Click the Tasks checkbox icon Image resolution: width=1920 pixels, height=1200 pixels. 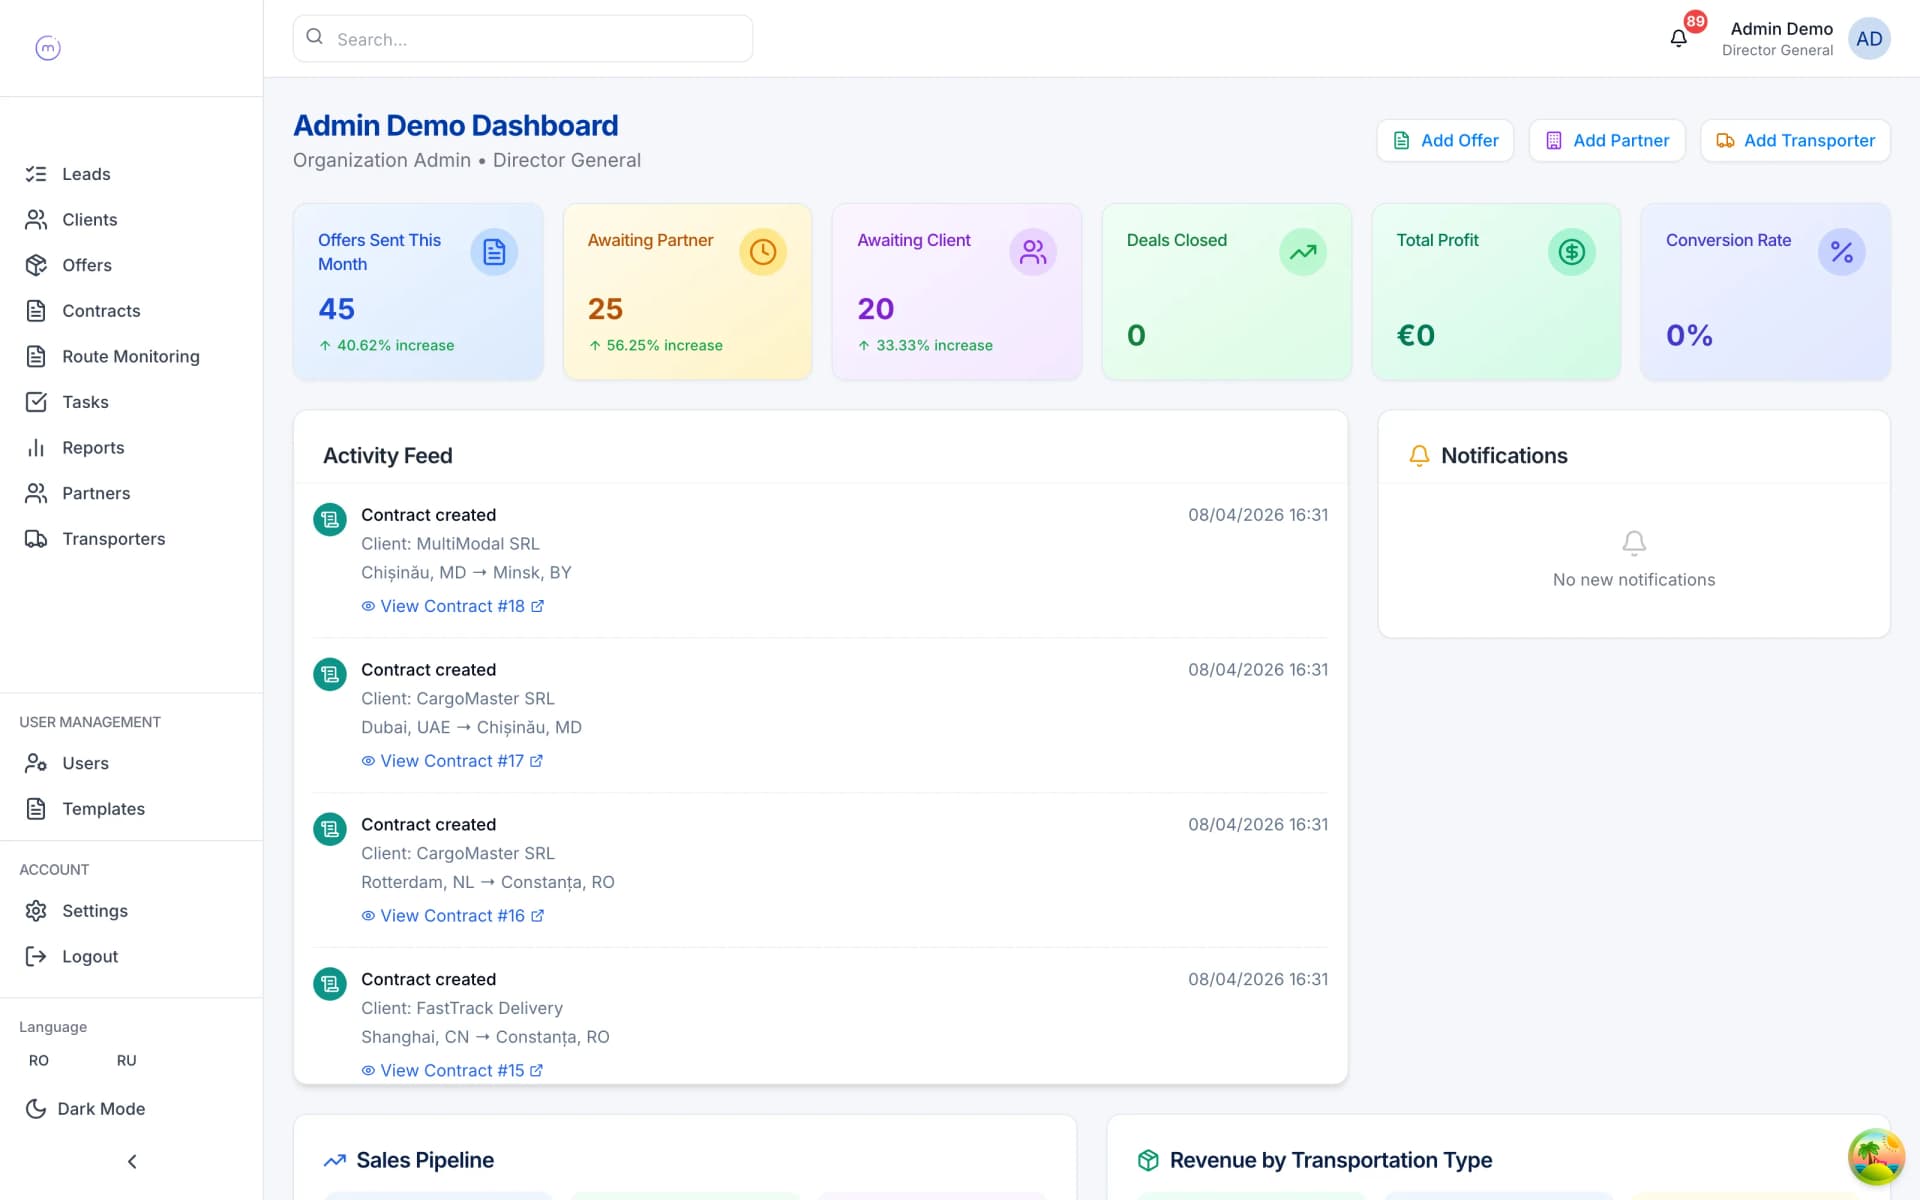coord(36,402)
